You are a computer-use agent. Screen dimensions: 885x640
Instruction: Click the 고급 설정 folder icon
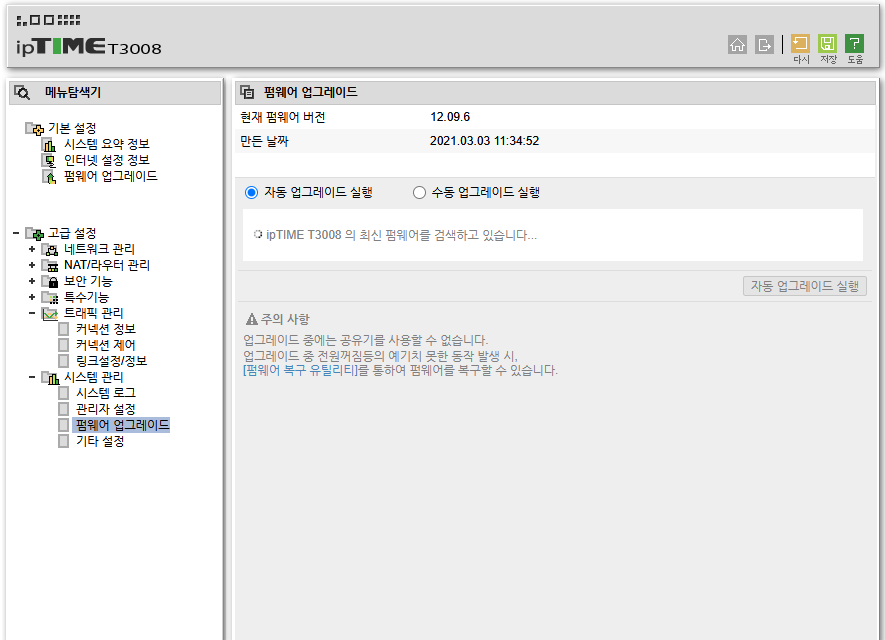coord(34,234)
